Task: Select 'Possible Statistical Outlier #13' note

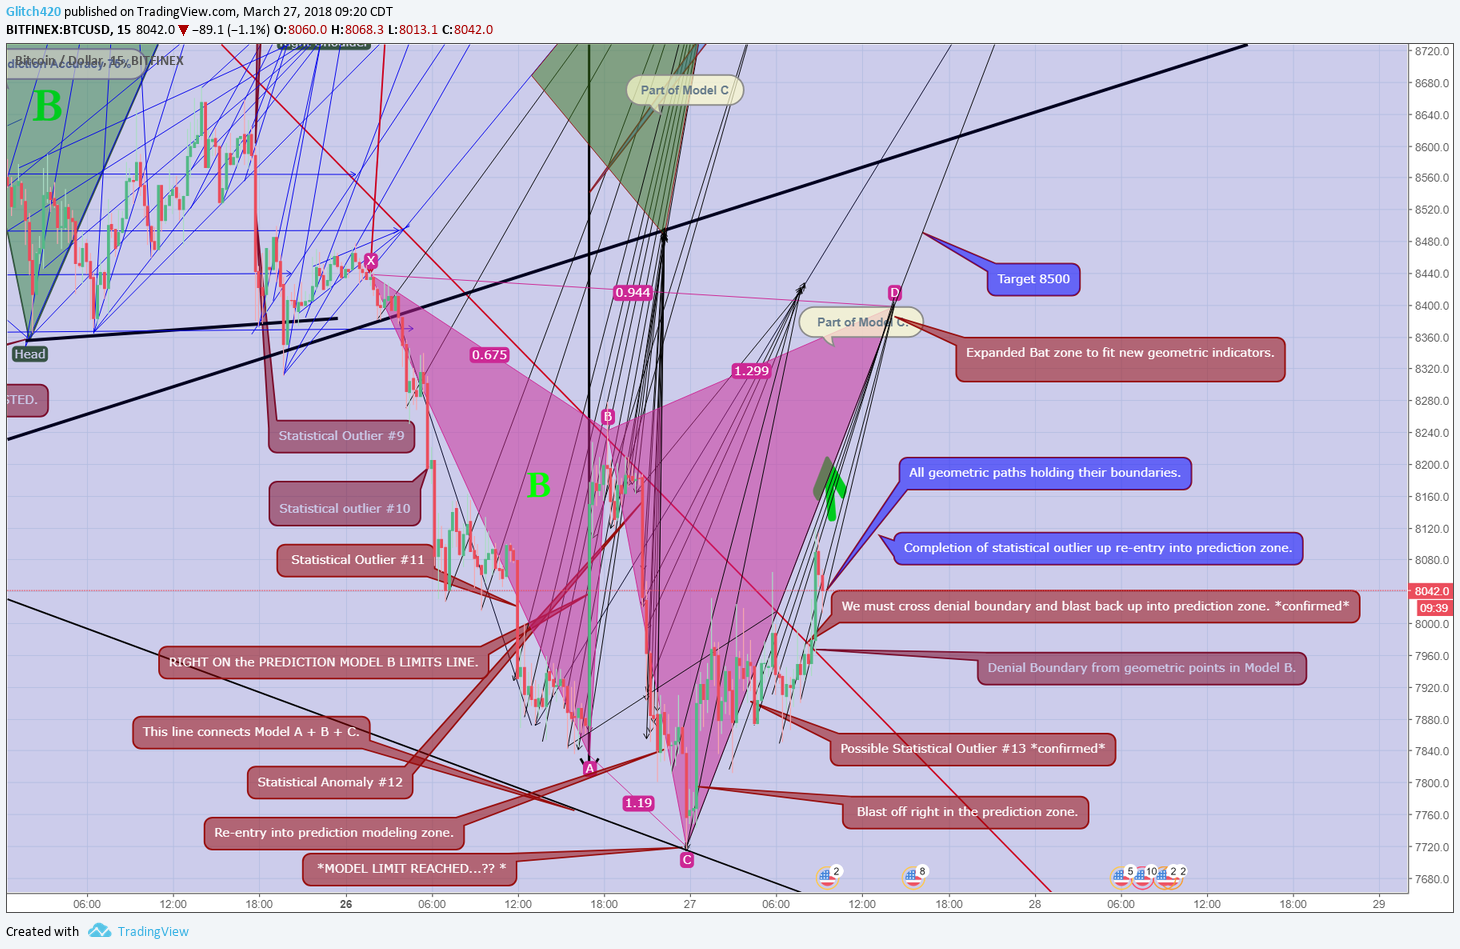Action: 972,749
